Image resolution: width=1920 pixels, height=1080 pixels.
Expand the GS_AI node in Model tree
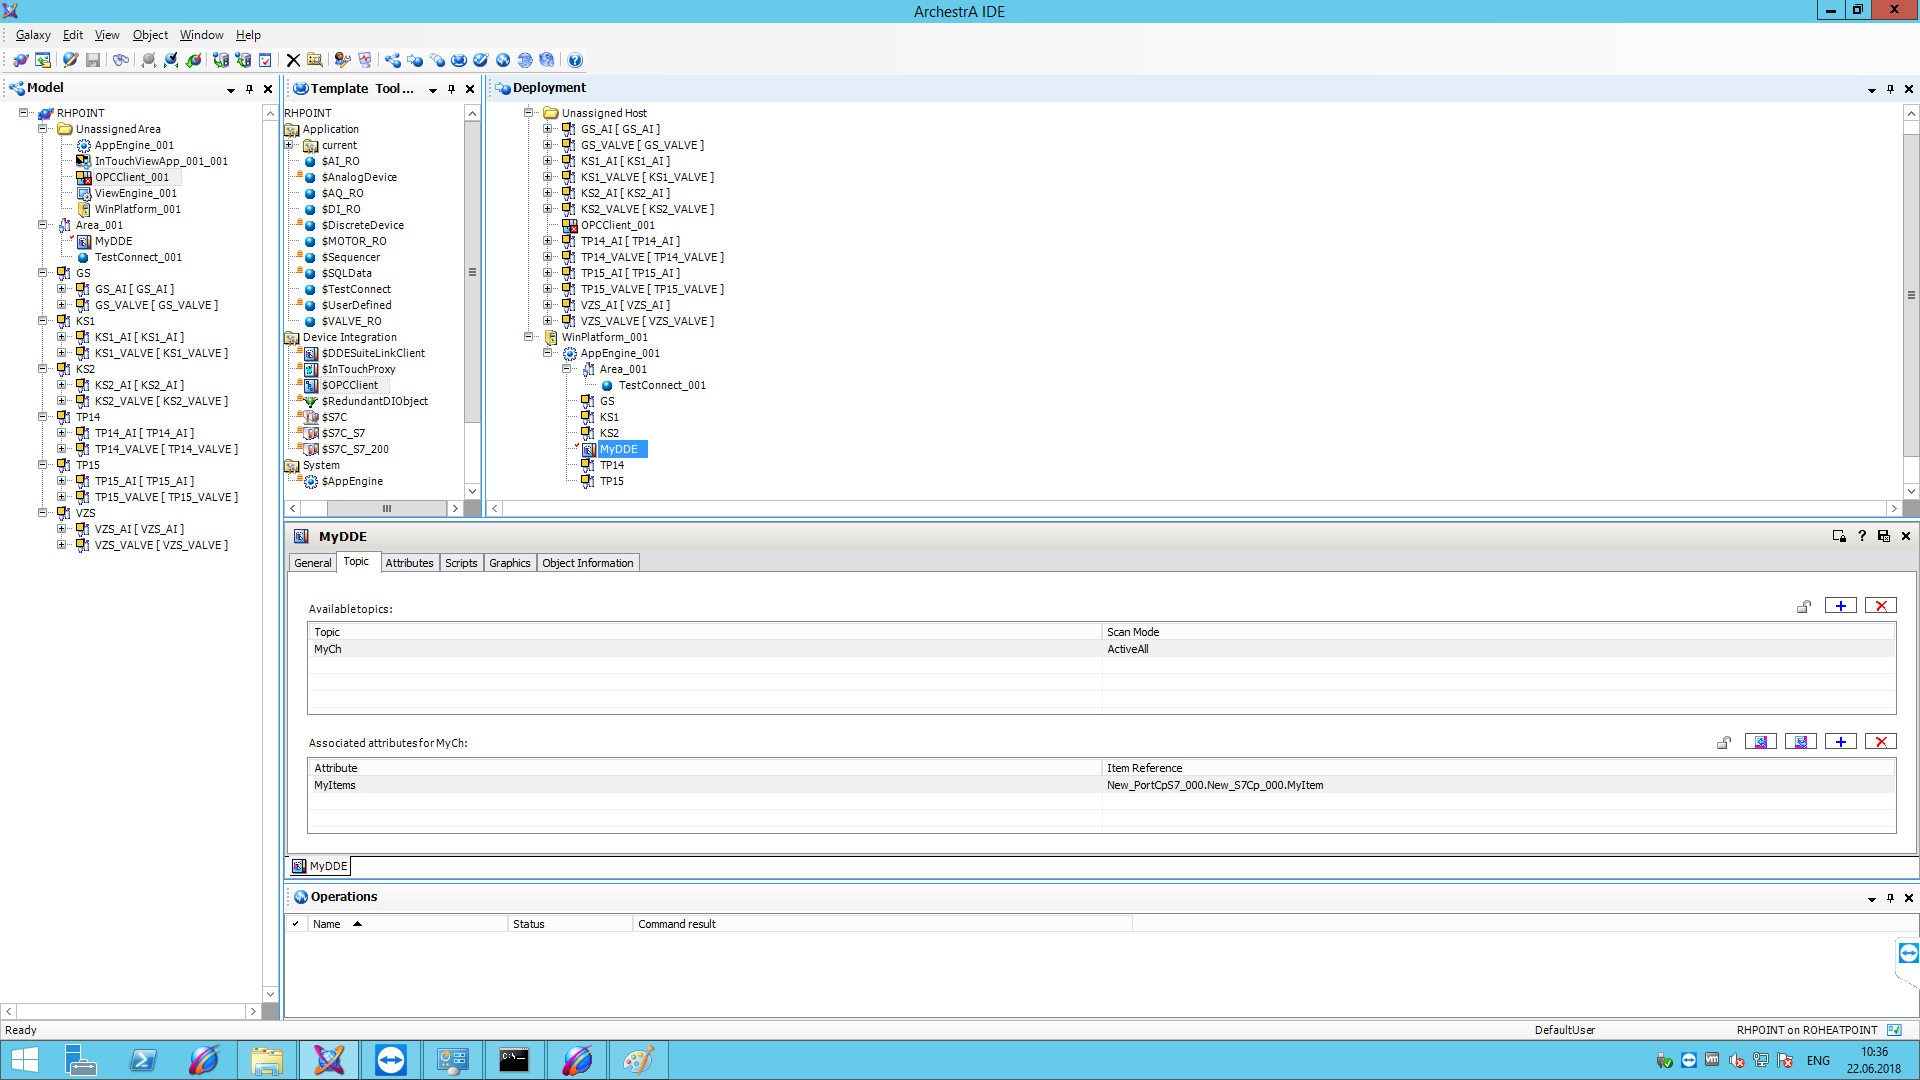tap(62, 289)
